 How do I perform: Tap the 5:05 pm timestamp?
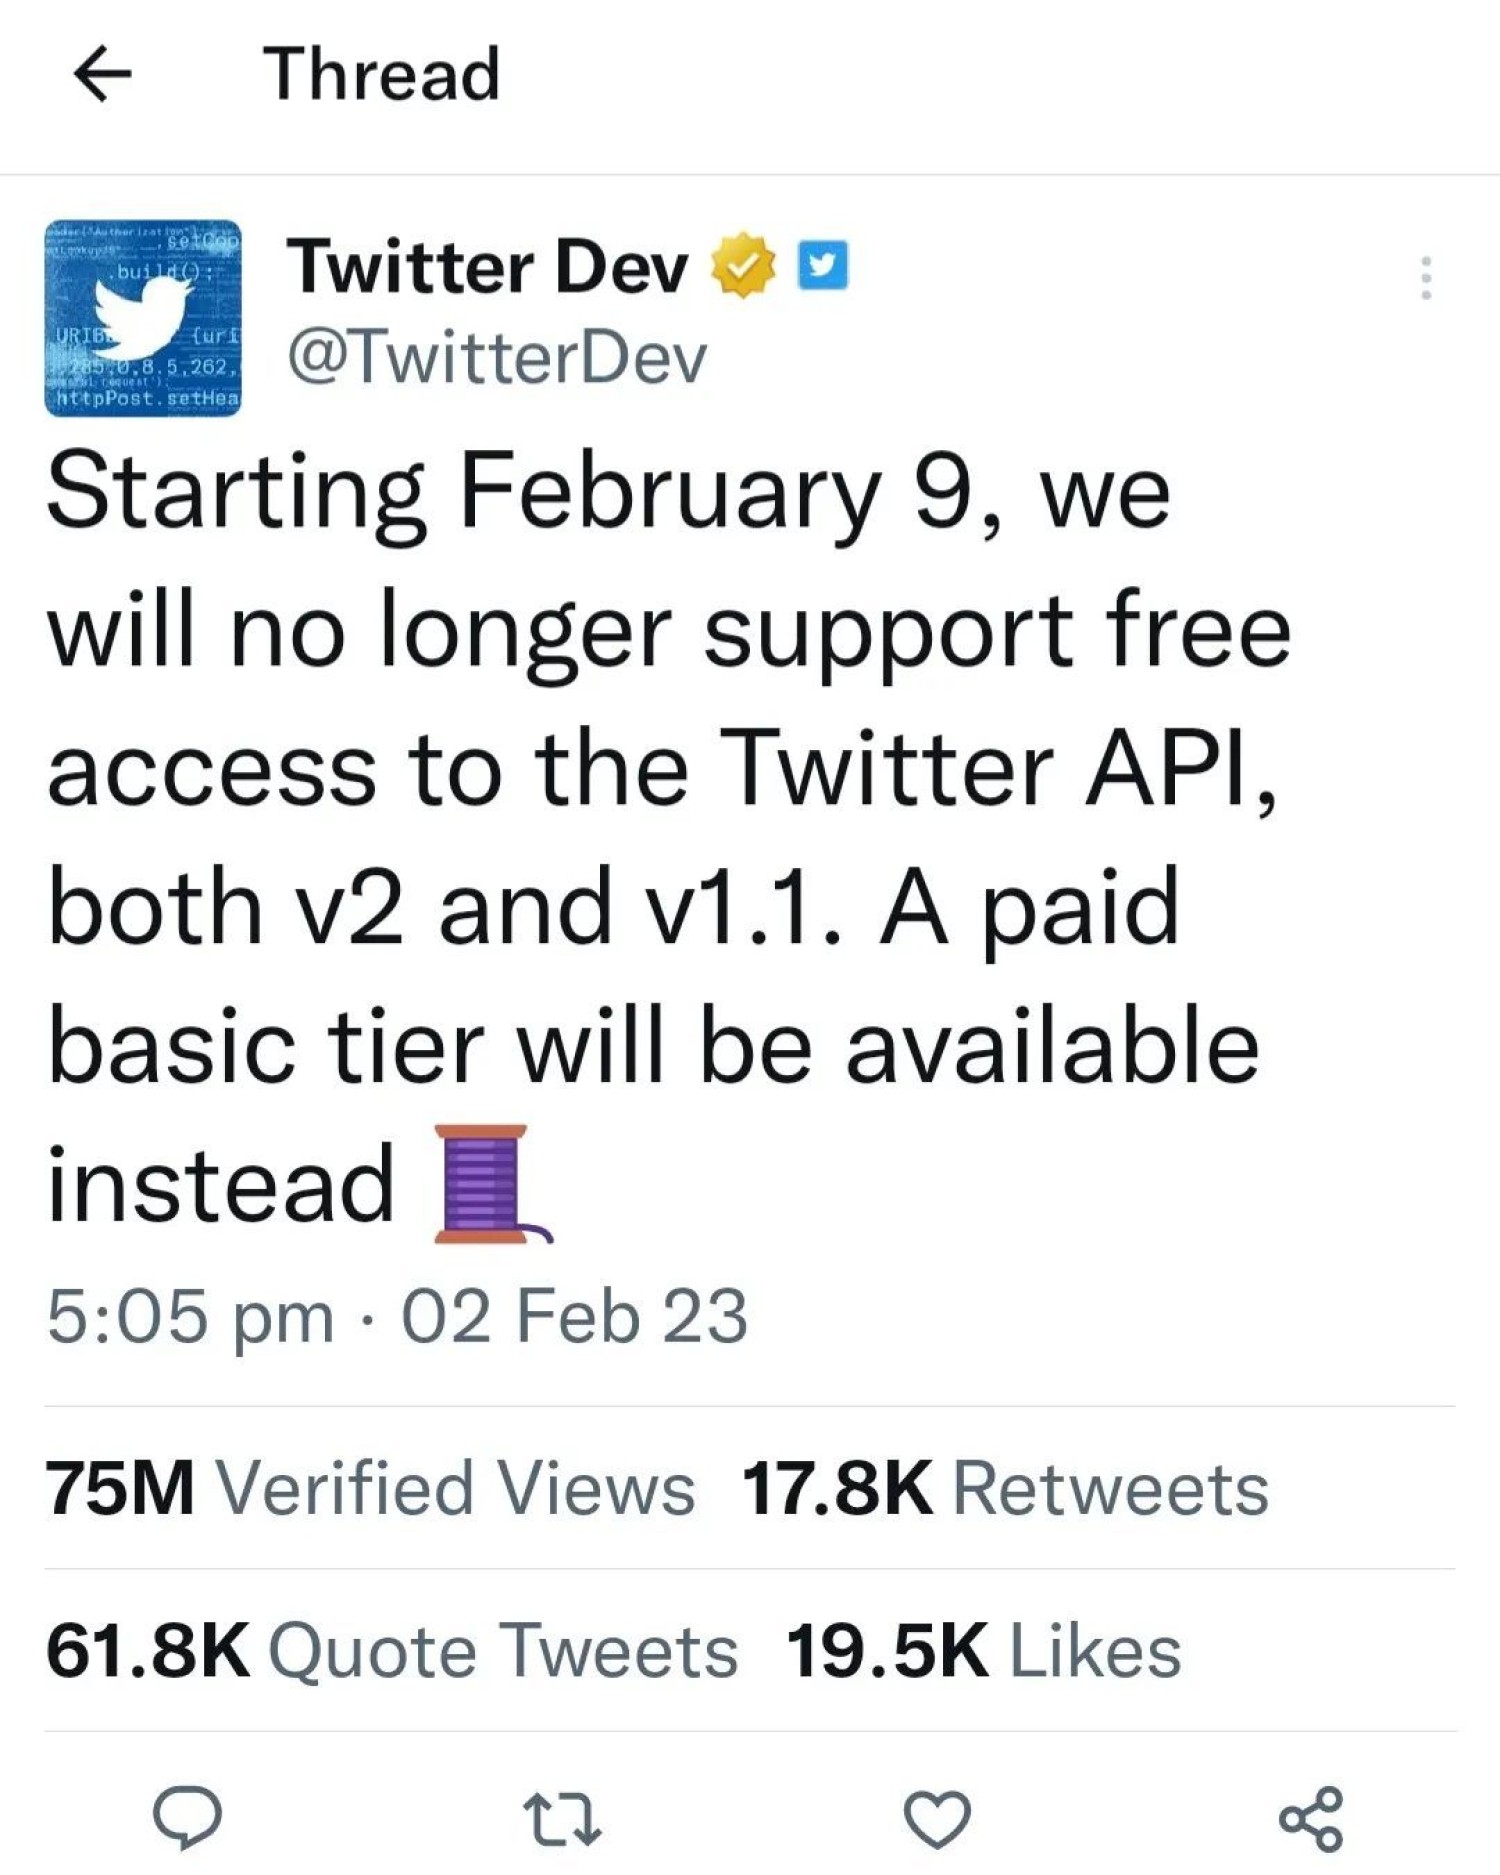coord(190,1316)
